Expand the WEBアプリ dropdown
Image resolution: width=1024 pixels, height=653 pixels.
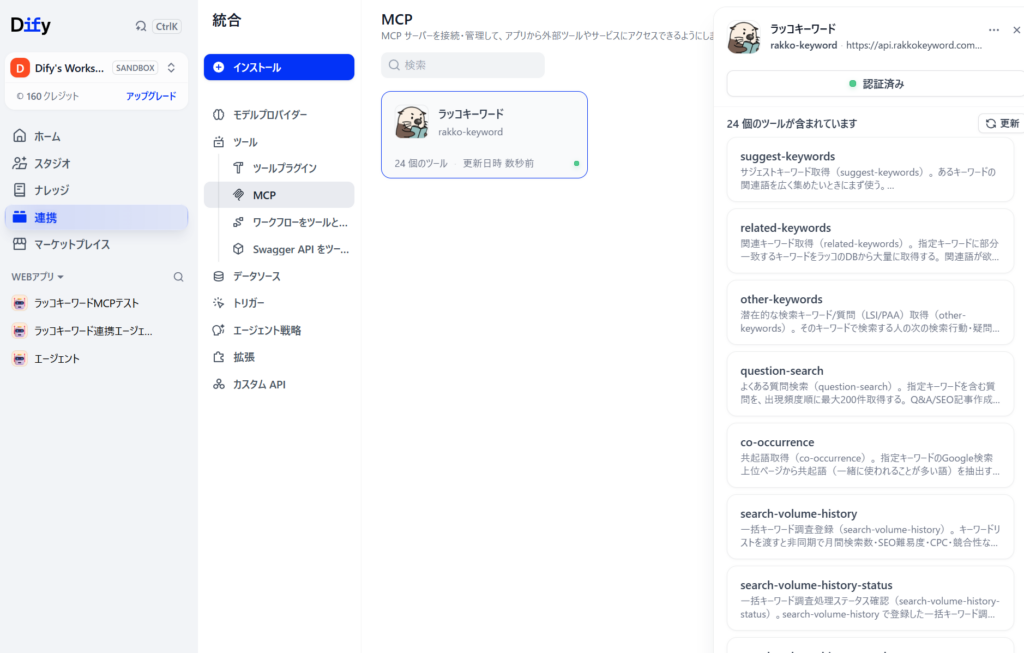37,277
